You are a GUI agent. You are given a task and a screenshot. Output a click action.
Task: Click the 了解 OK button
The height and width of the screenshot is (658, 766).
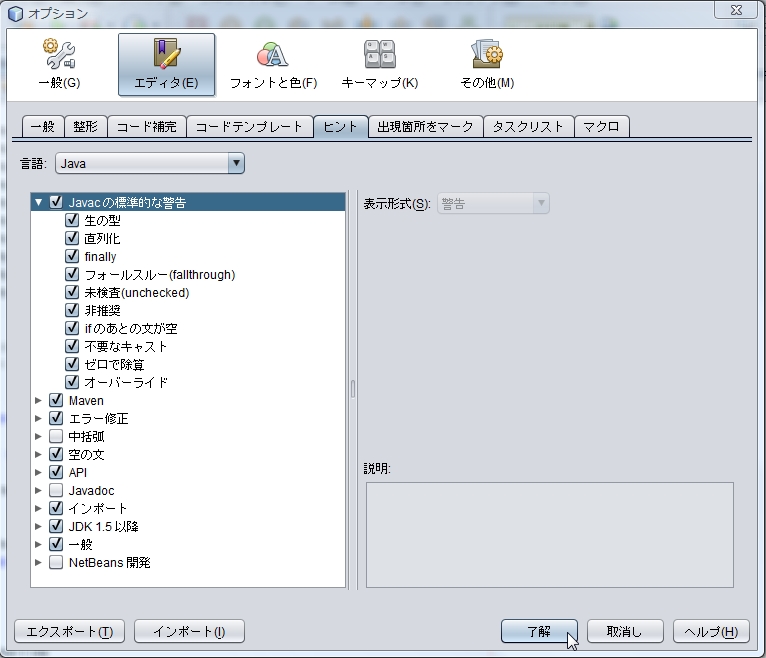point(539,631)
